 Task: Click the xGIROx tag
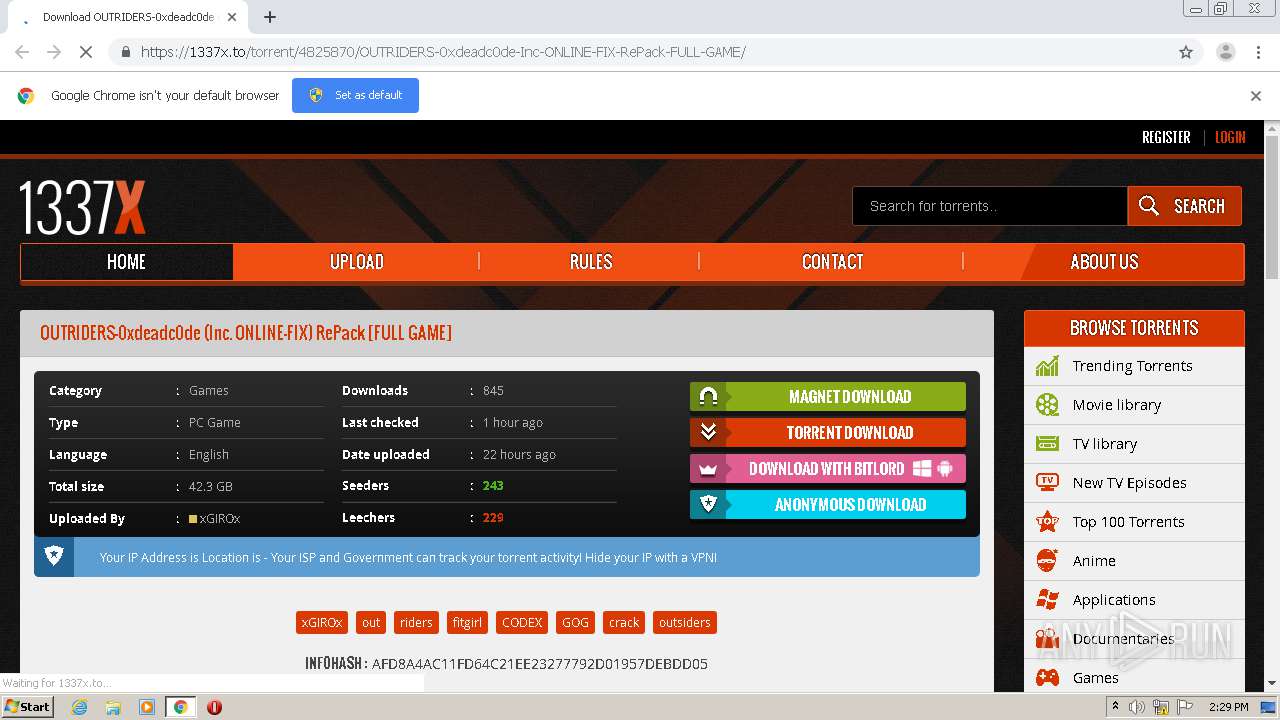(322, 623)
